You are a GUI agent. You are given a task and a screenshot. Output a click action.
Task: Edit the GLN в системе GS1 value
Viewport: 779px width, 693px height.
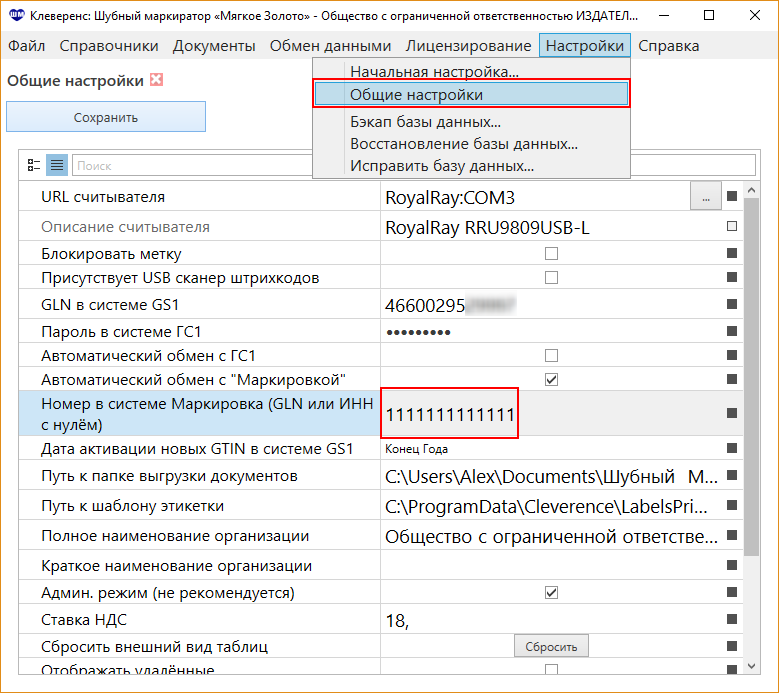[x=551, y=305]
